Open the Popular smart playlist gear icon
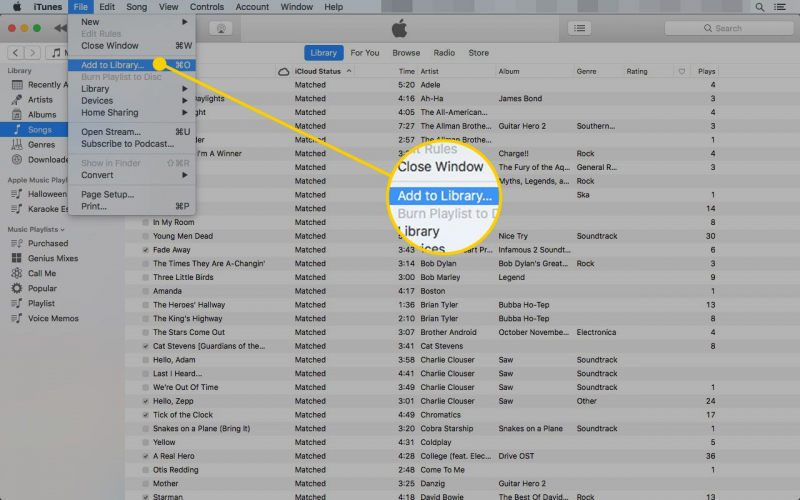Screen dimensions: 800x500 17,288
